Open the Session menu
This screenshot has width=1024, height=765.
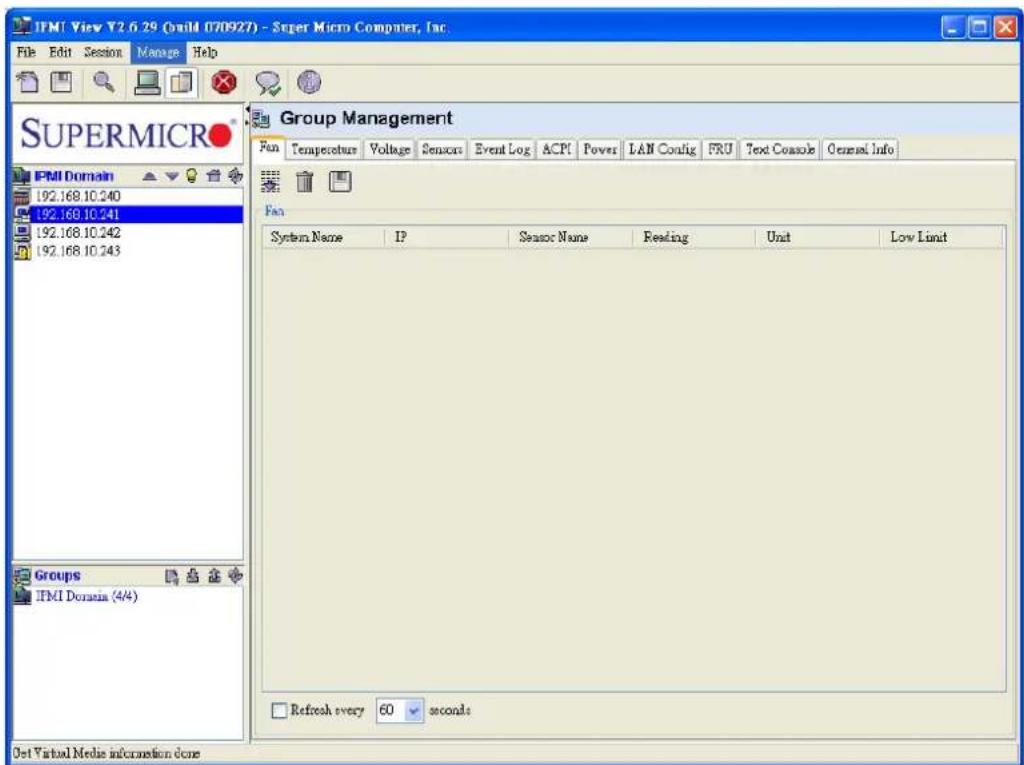pyautogui.click(x=103, y=52)
